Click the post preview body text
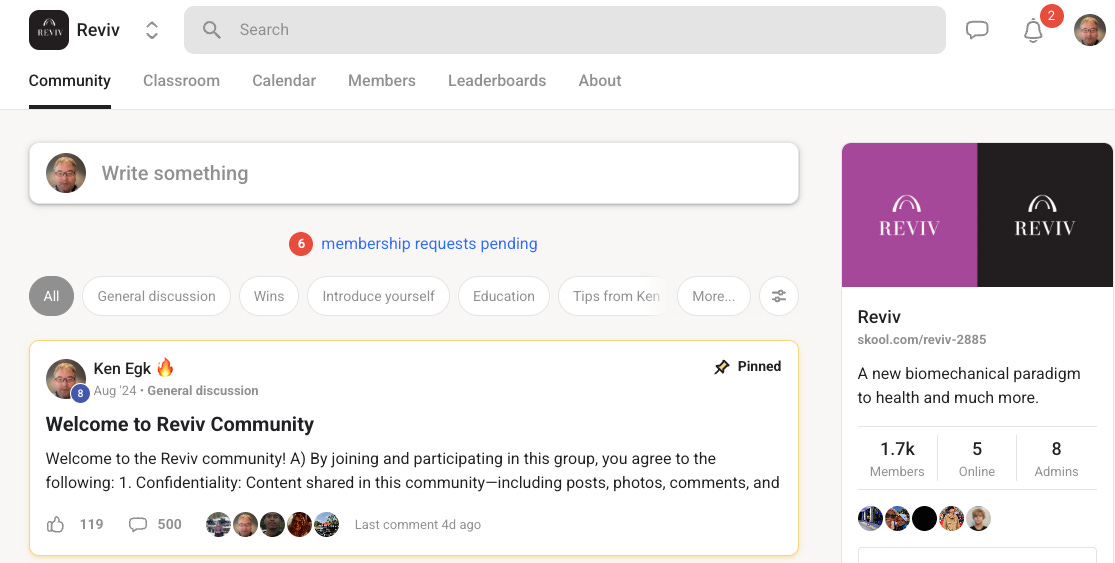Image resolution: width=1115 pixels, height=563 pixels. 412,471
